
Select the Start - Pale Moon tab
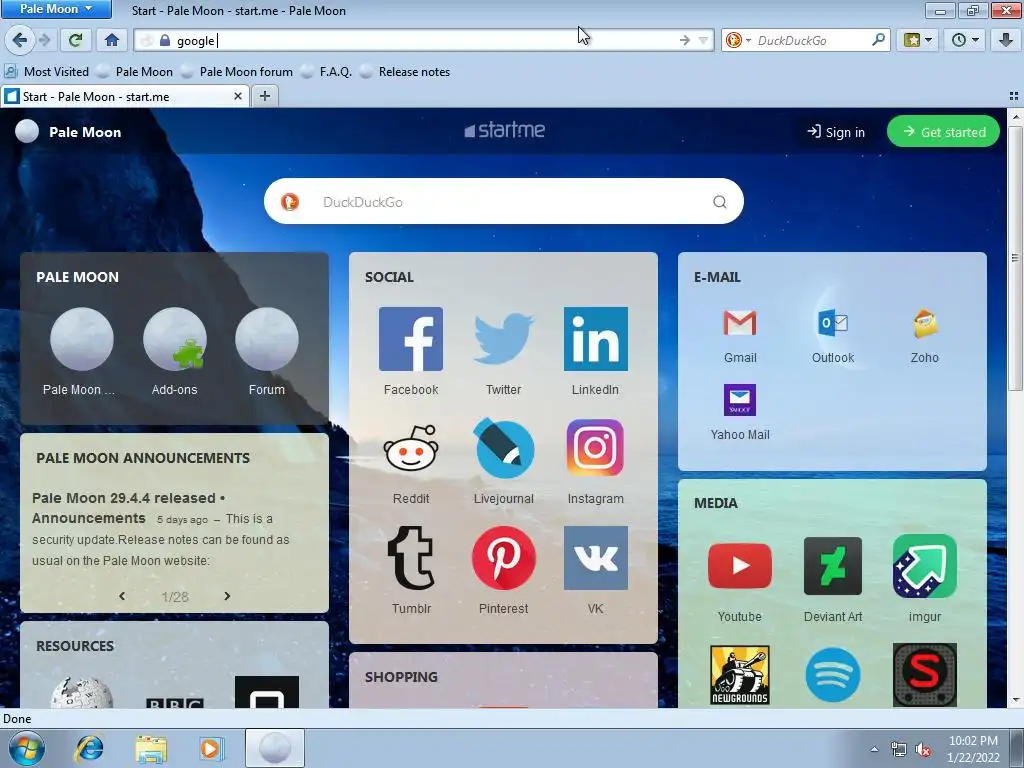[124, 97]
